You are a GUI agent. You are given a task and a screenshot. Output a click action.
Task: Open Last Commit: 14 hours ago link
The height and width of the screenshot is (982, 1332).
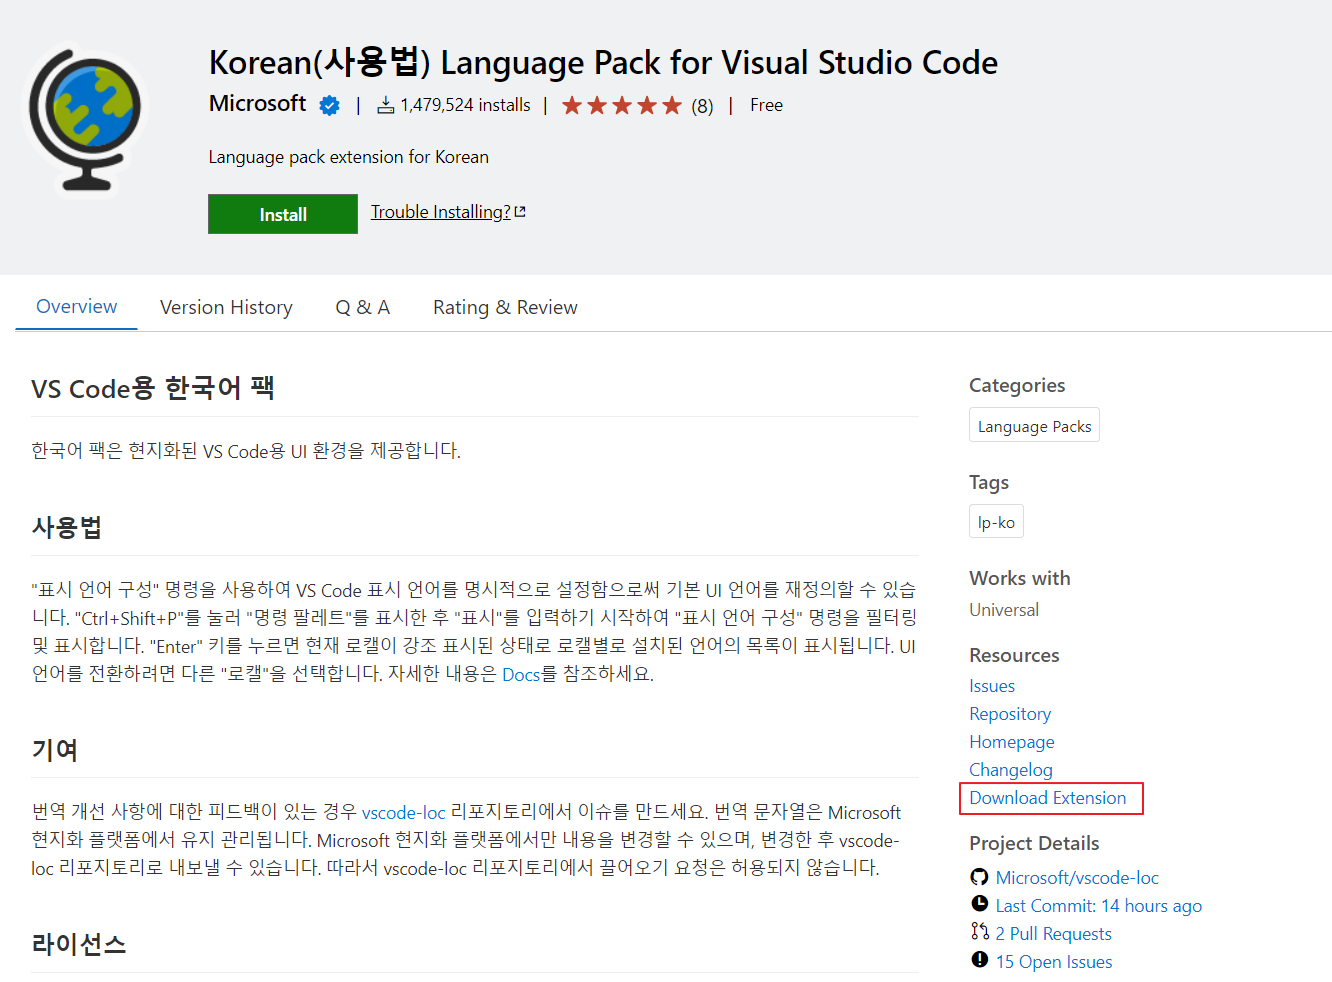tap(1099, 906)
